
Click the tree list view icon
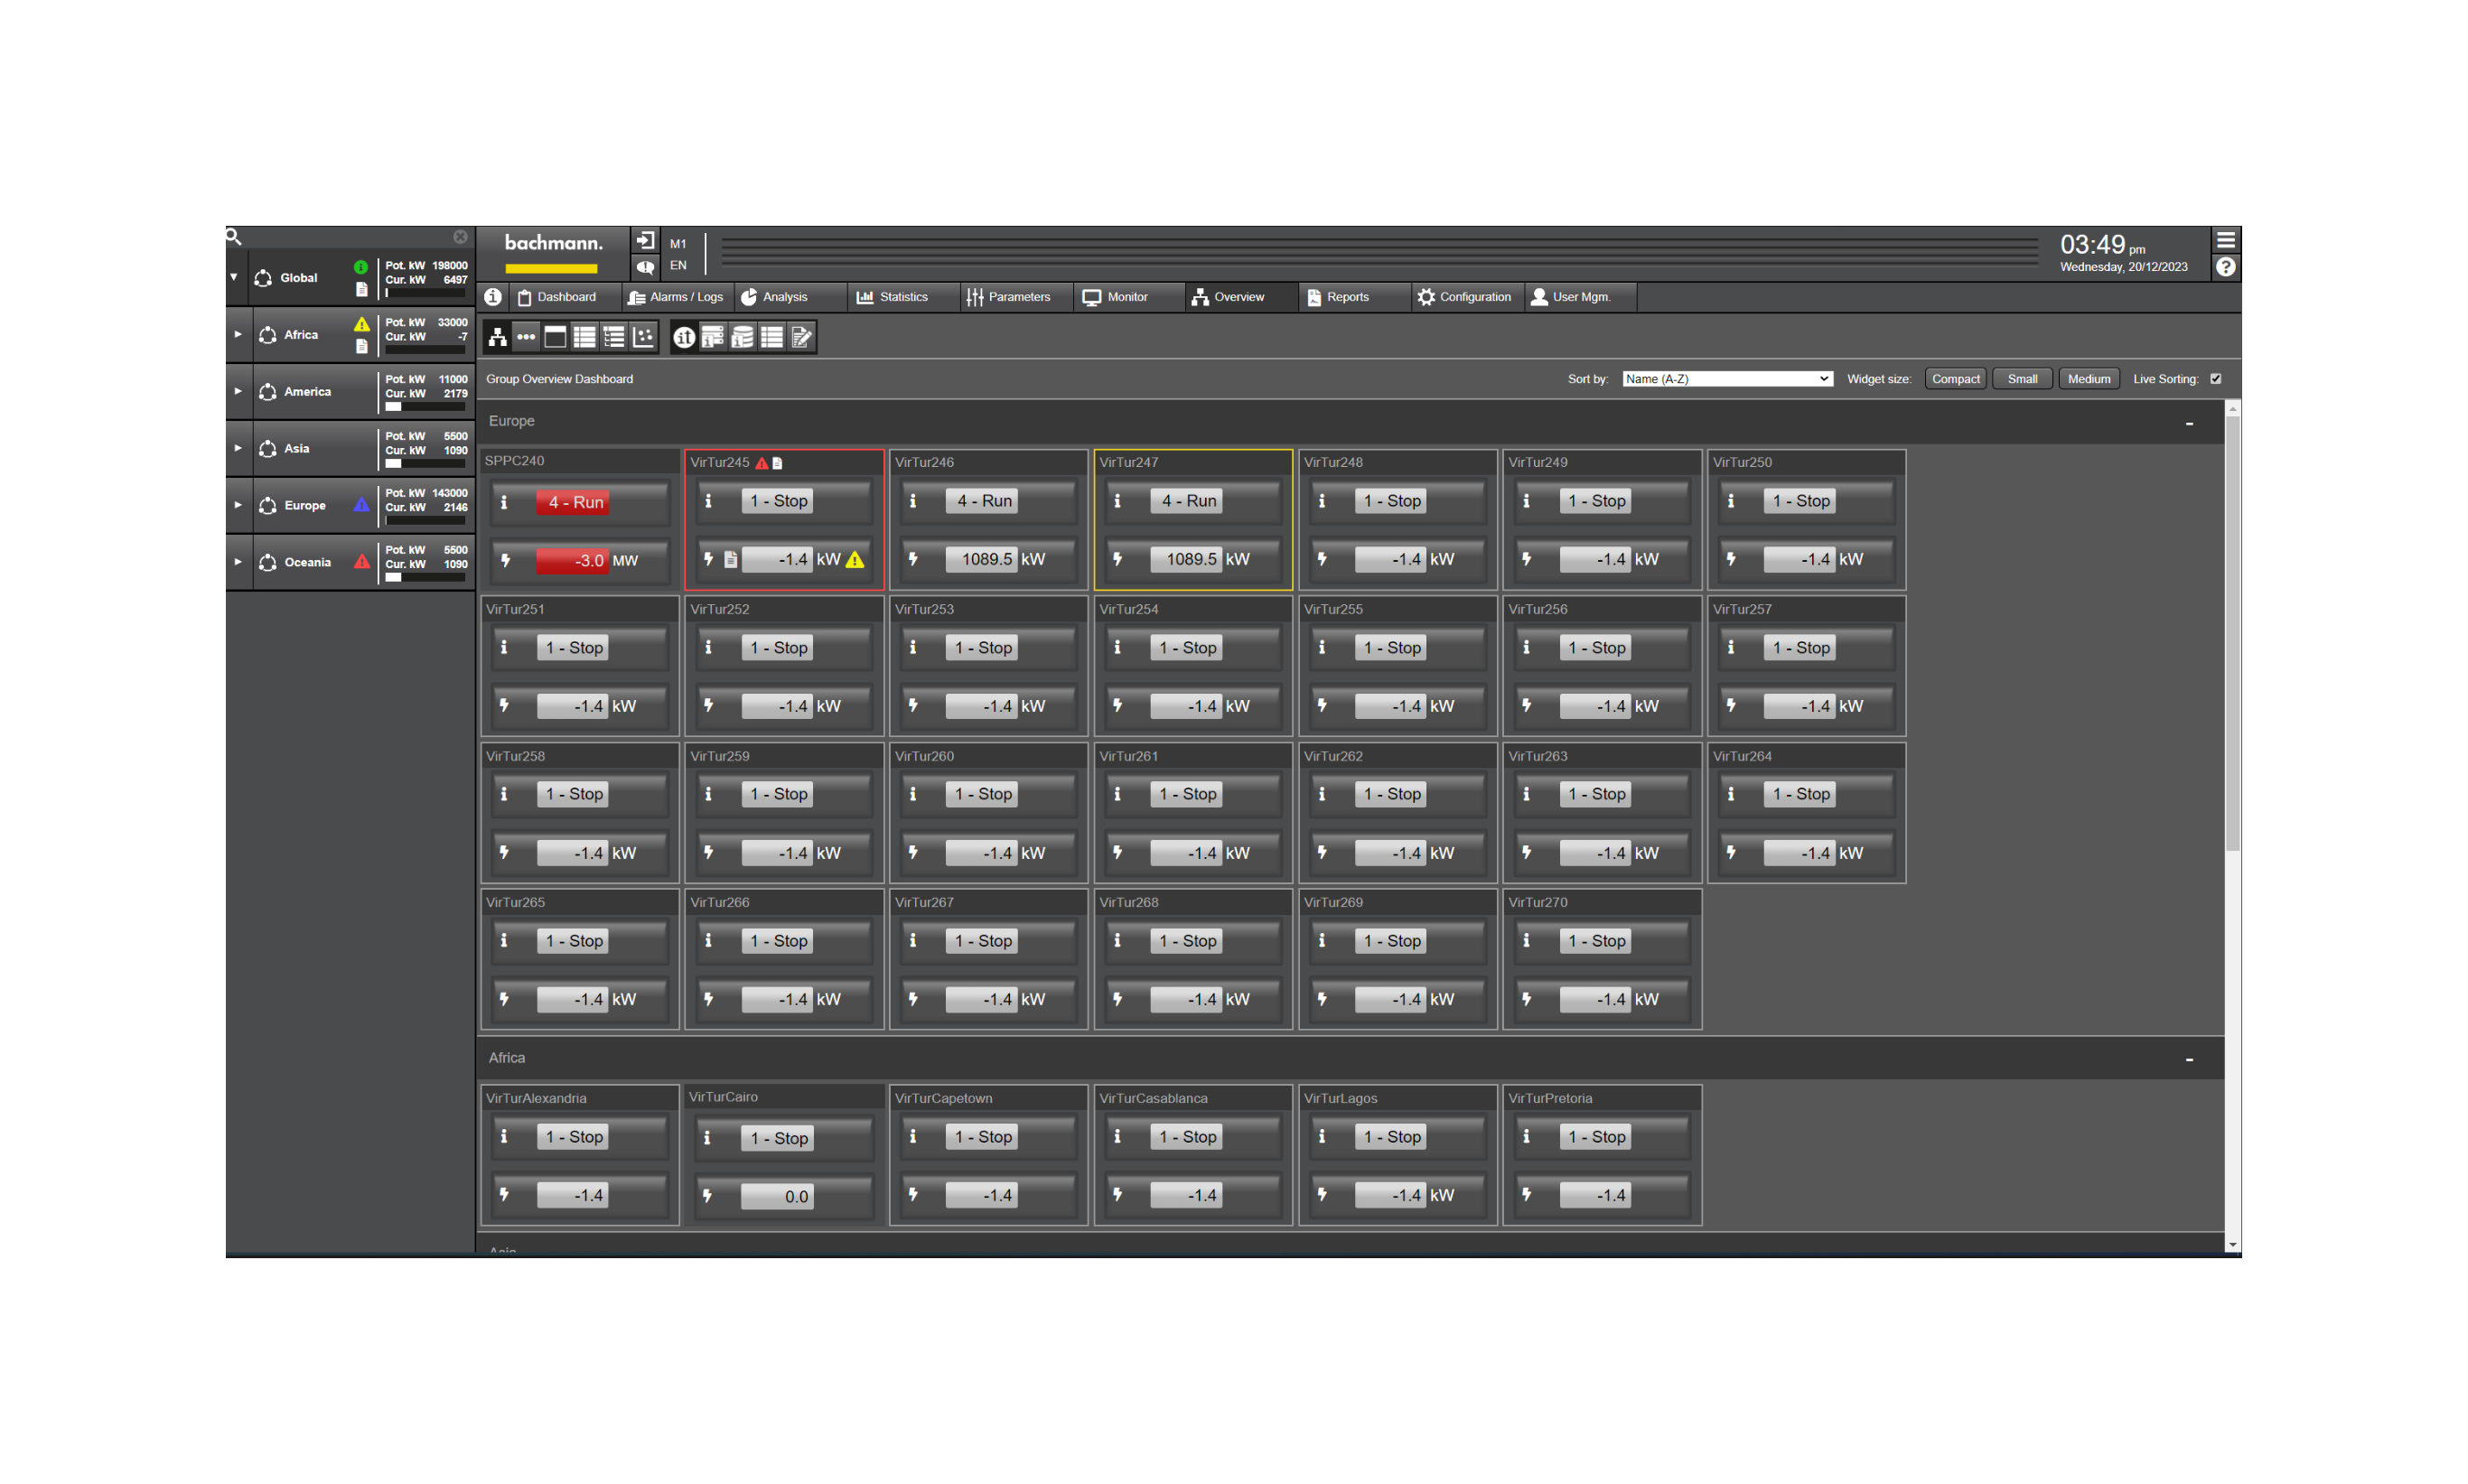[x=614, y=337]
